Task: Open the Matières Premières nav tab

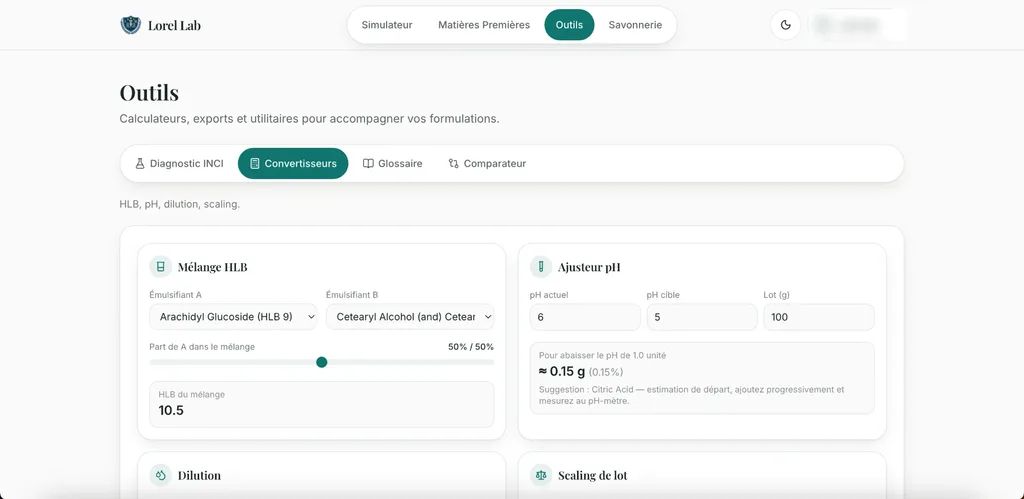Action: pos(484,25)
